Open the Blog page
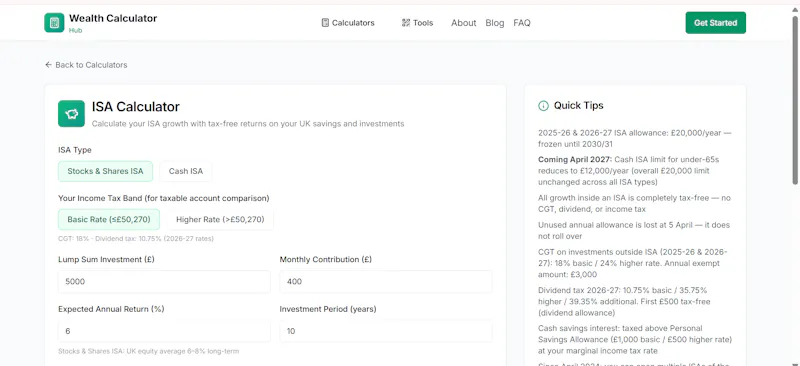This screenshot has width=800, height=366. point(494,23)
